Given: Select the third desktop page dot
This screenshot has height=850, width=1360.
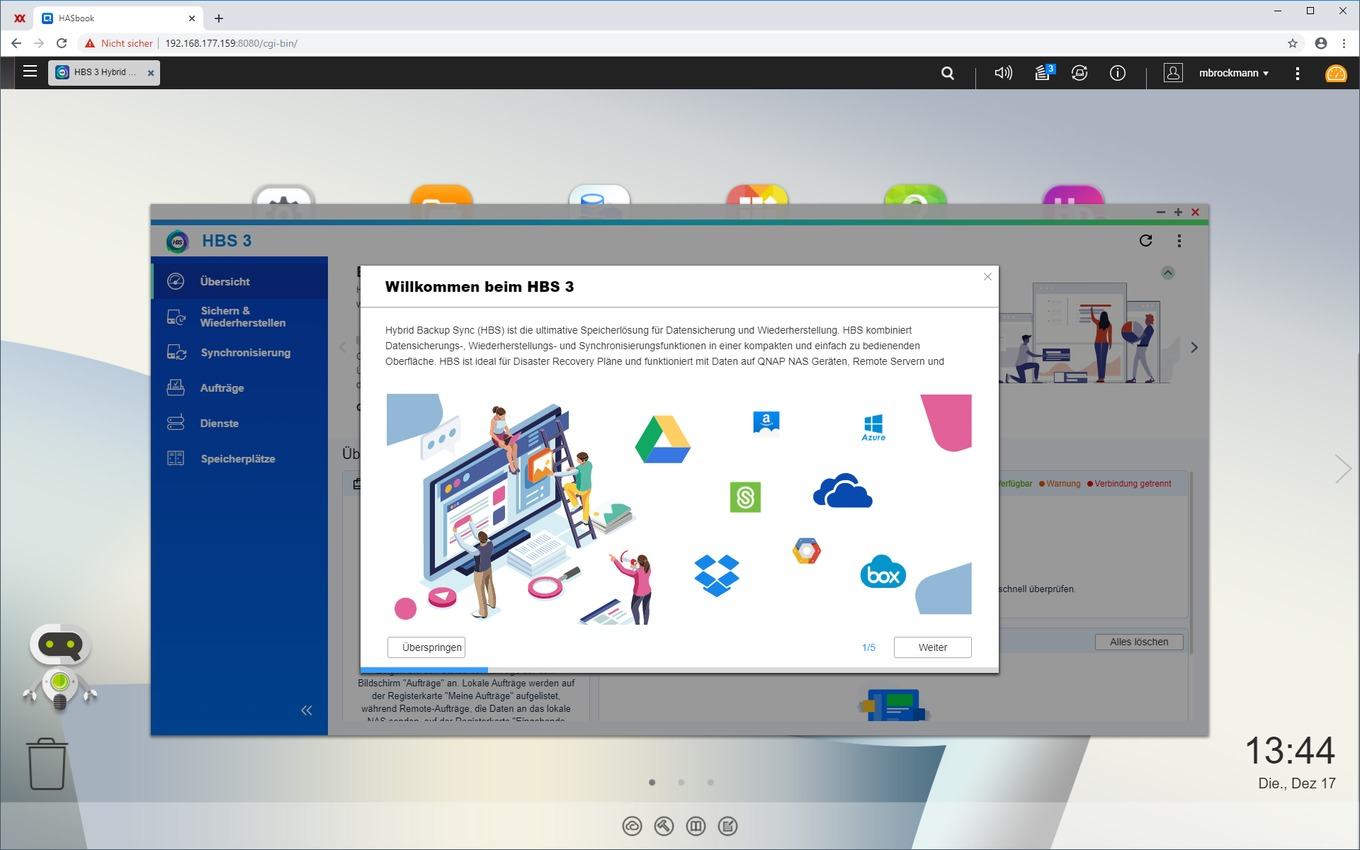Looking at the screenshot, I should 710,782.
